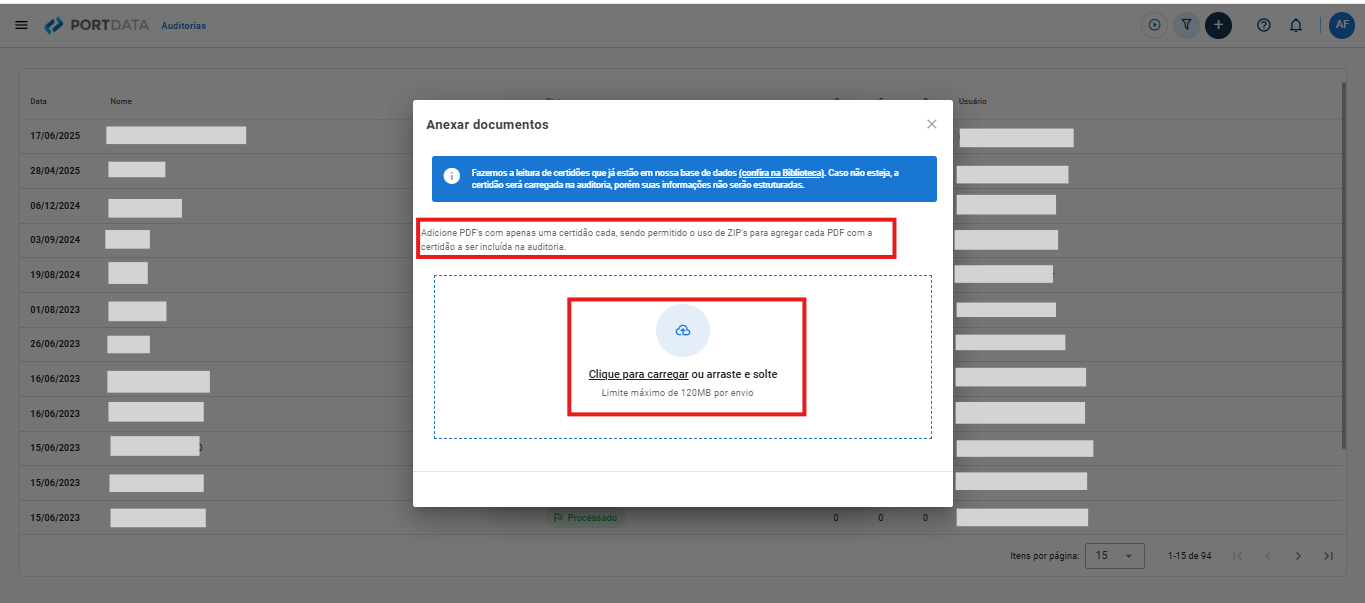Select the row dated 06/12/2024

click(682, 205)
